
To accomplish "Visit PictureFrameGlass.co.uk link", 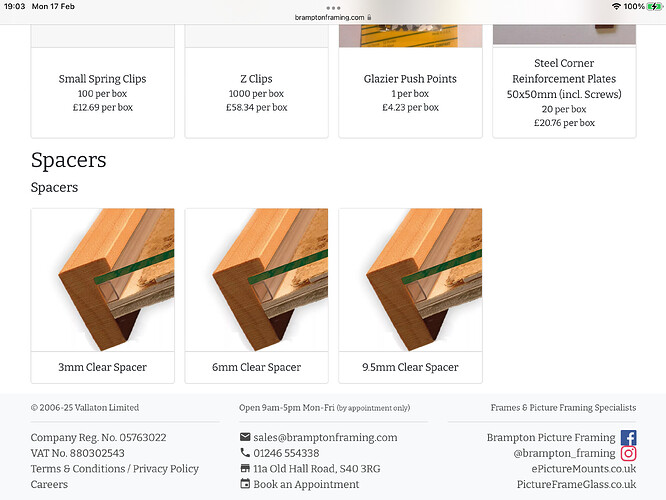I will coord(576,484).
